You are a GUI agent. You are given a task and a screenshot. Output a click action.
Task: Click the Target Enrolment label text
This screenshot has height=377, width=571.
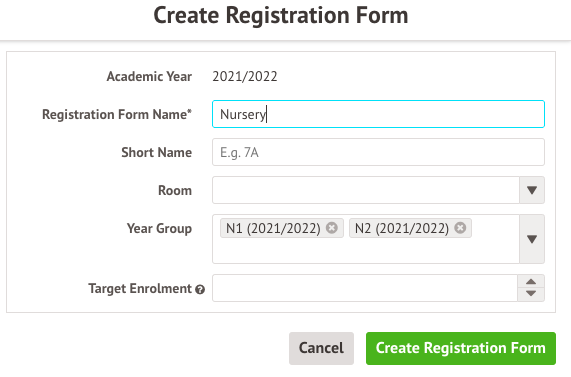tap(140, 288)
